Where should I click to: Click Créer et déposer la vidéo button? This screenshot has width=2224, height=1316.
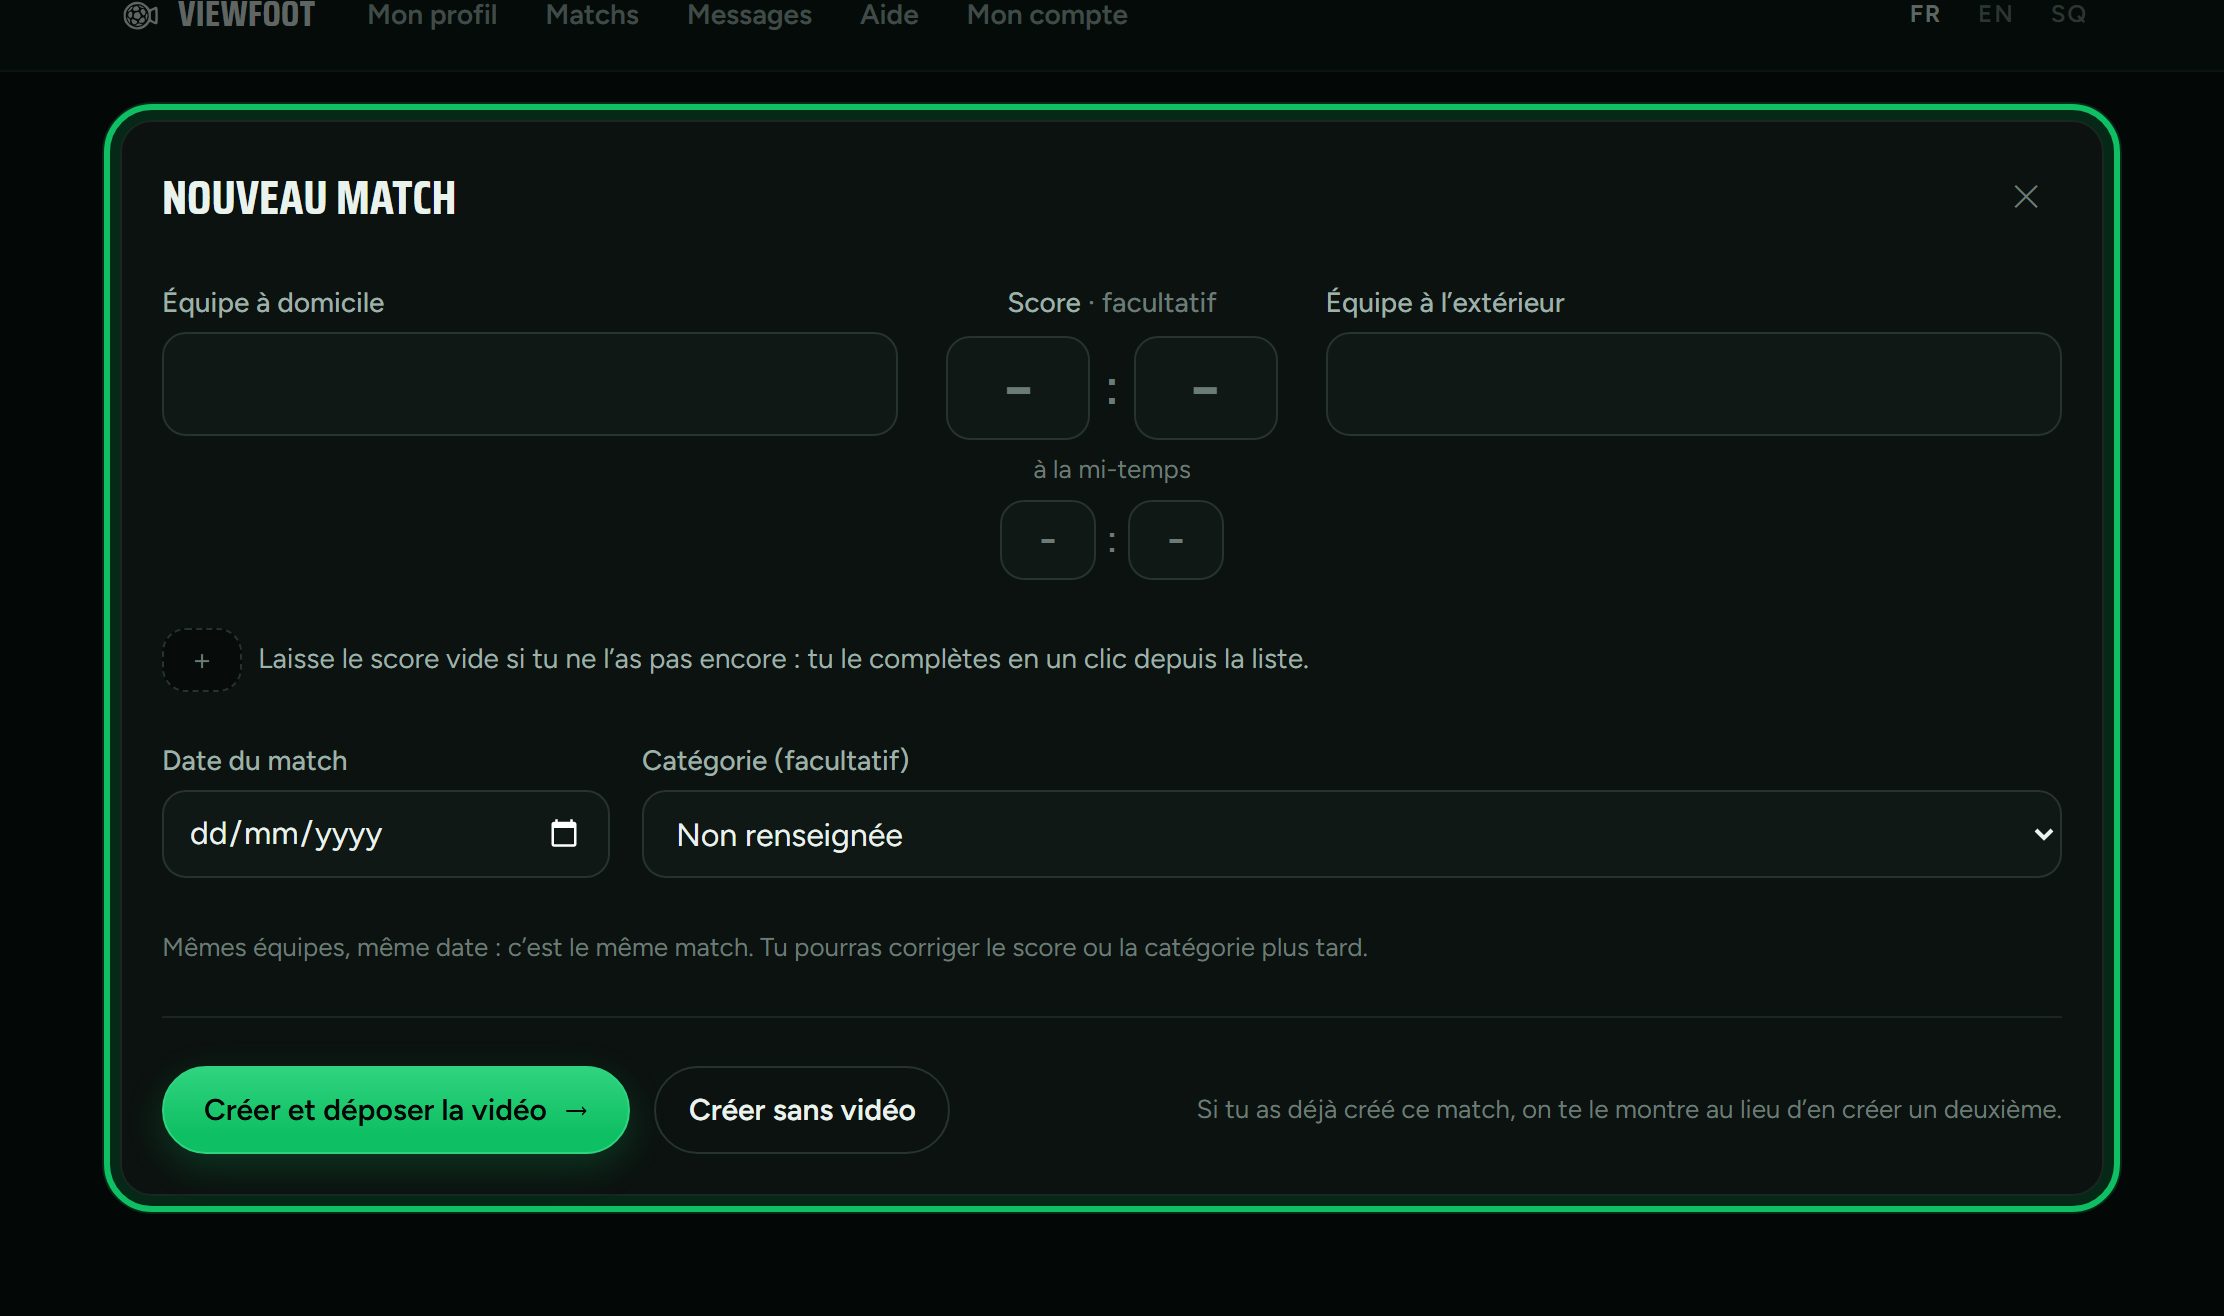point(396,1109)
